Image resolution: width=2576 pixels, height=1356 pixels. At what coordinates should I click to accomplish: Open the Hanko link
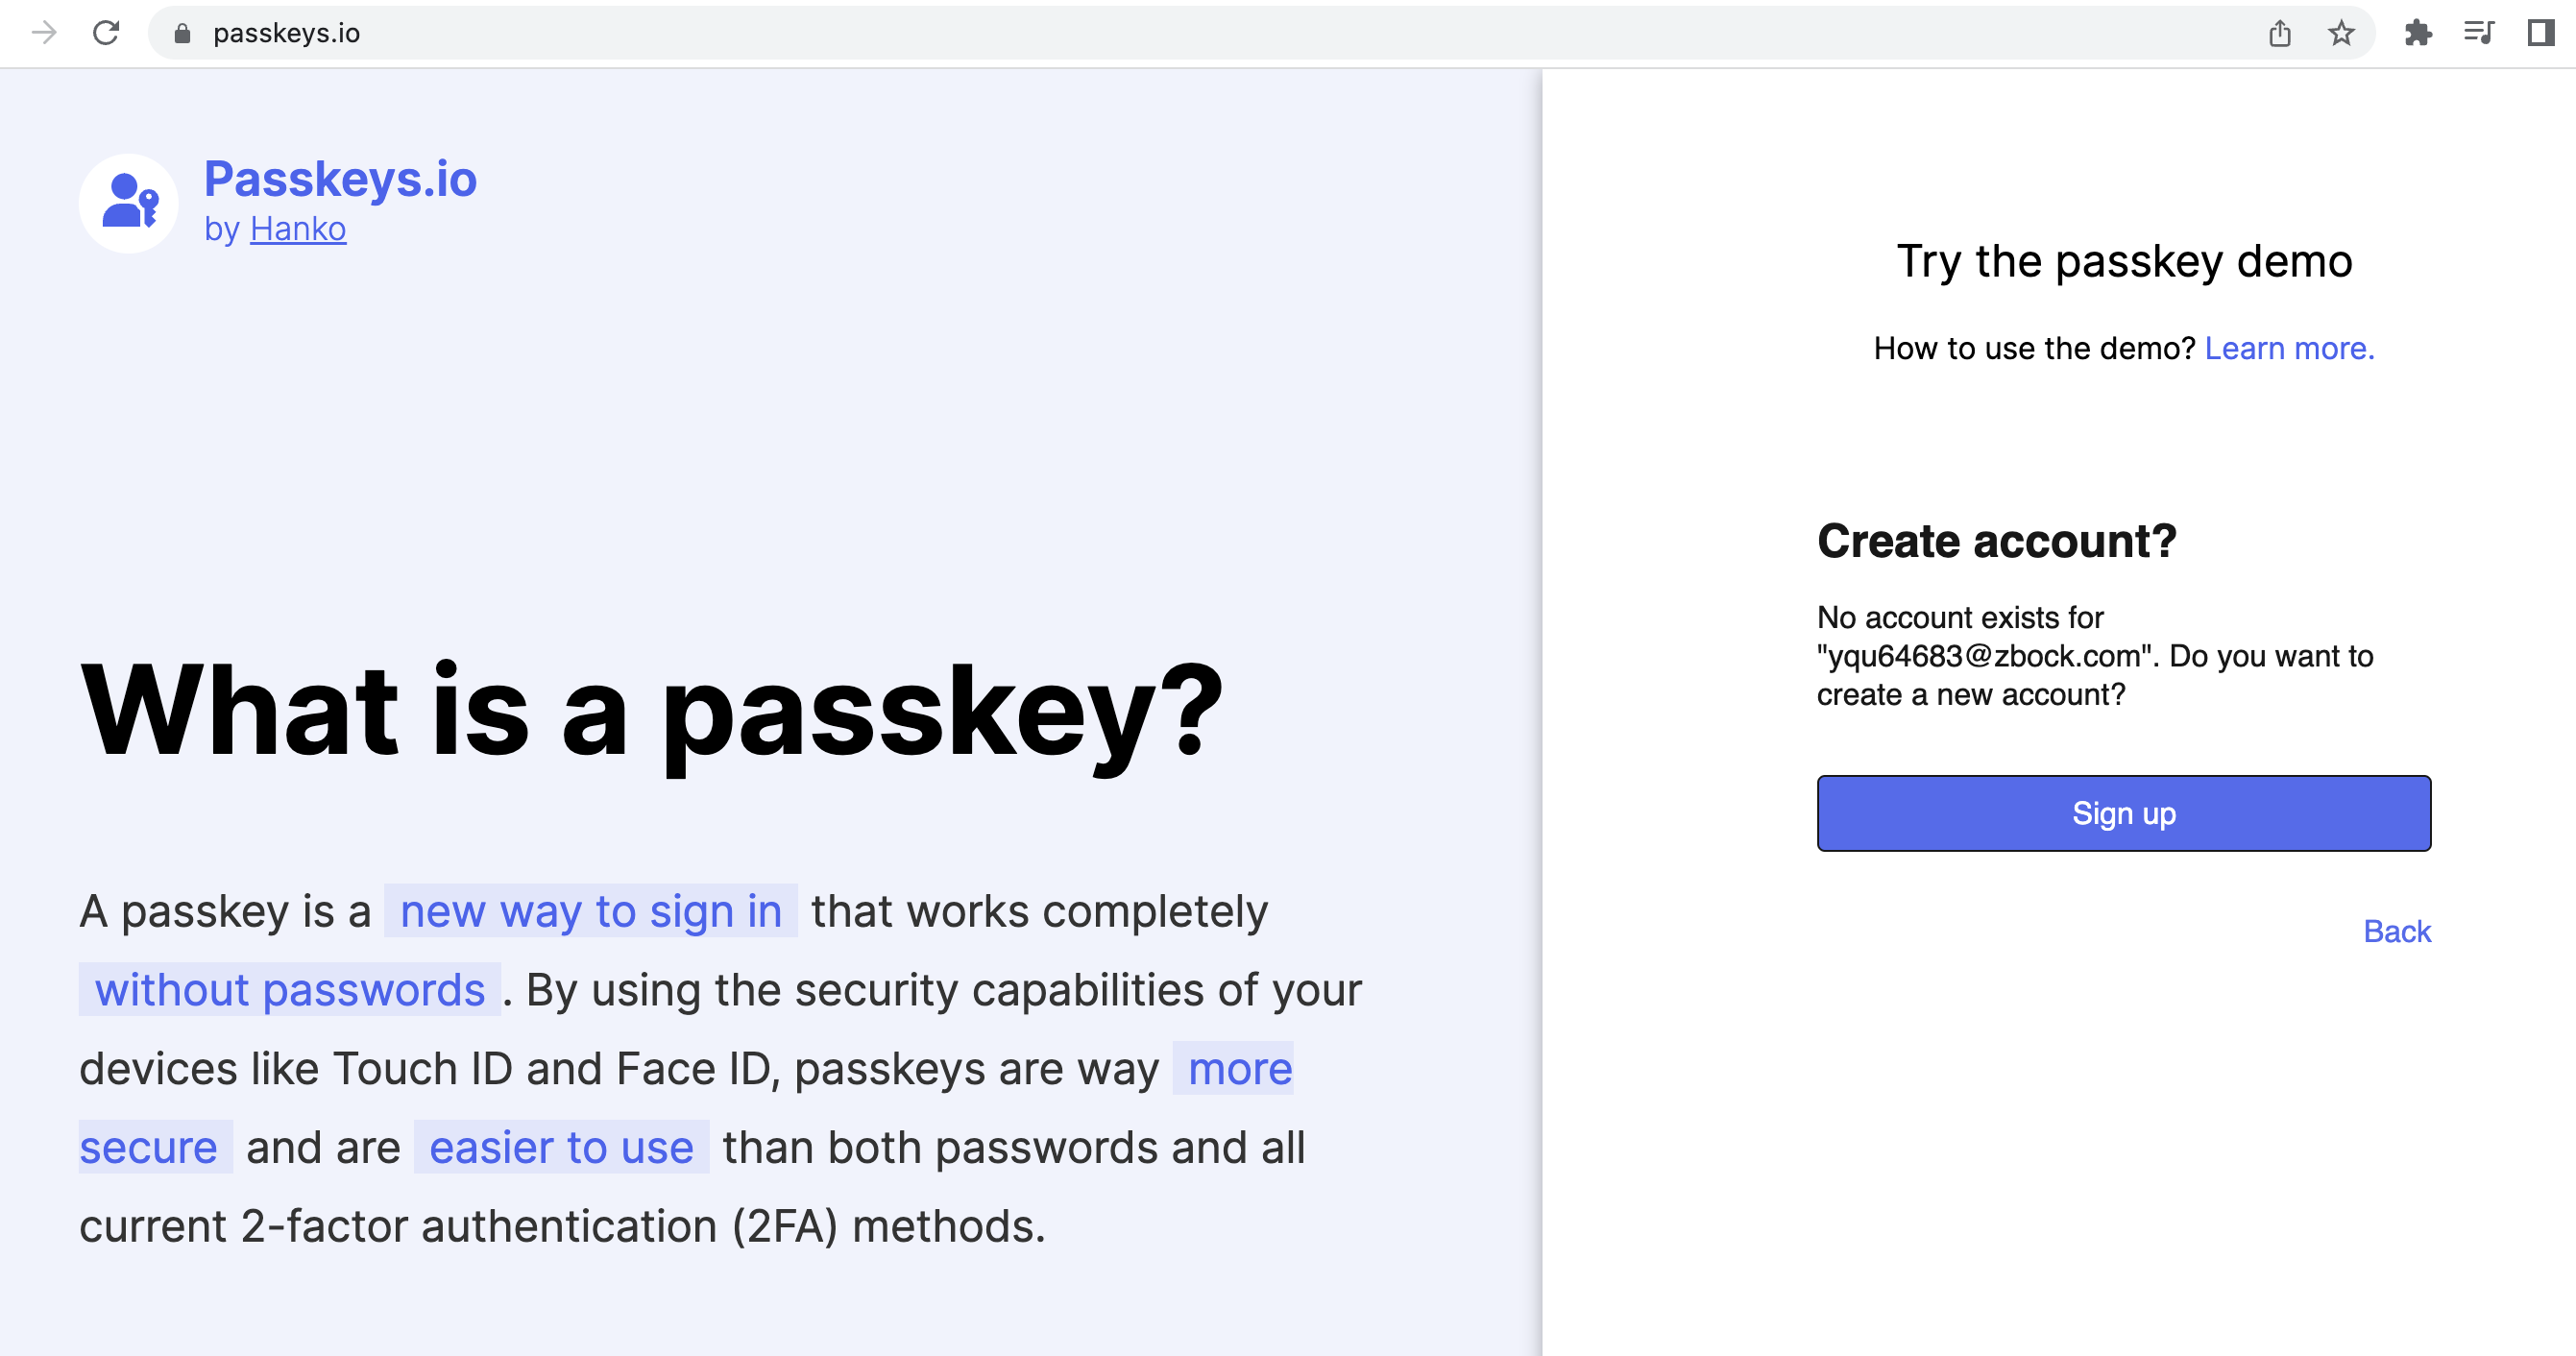tap(298, 229)
